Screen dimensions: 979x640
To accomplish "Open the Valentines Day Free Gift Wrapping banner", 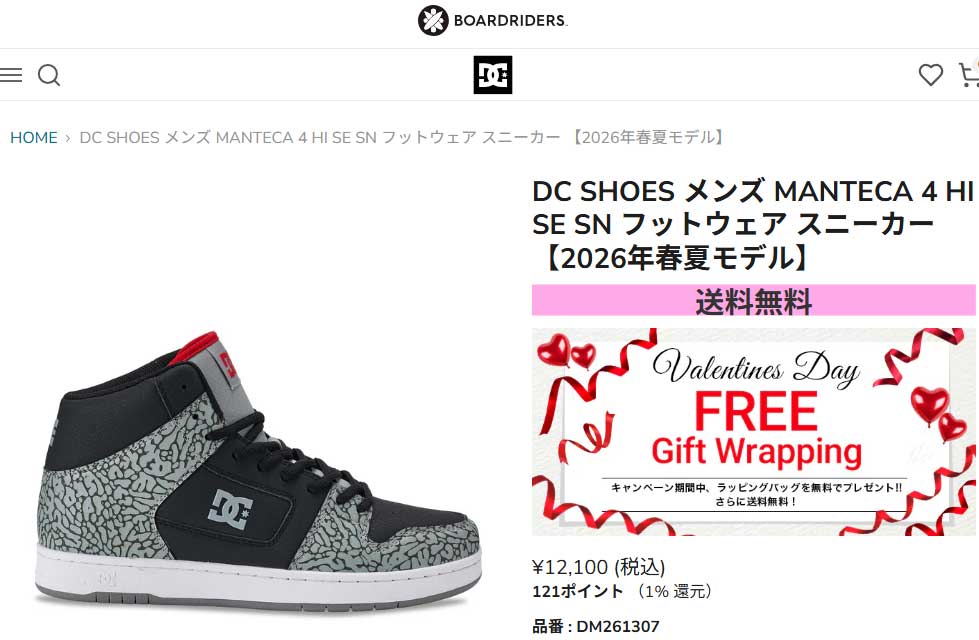I will 753,431.
